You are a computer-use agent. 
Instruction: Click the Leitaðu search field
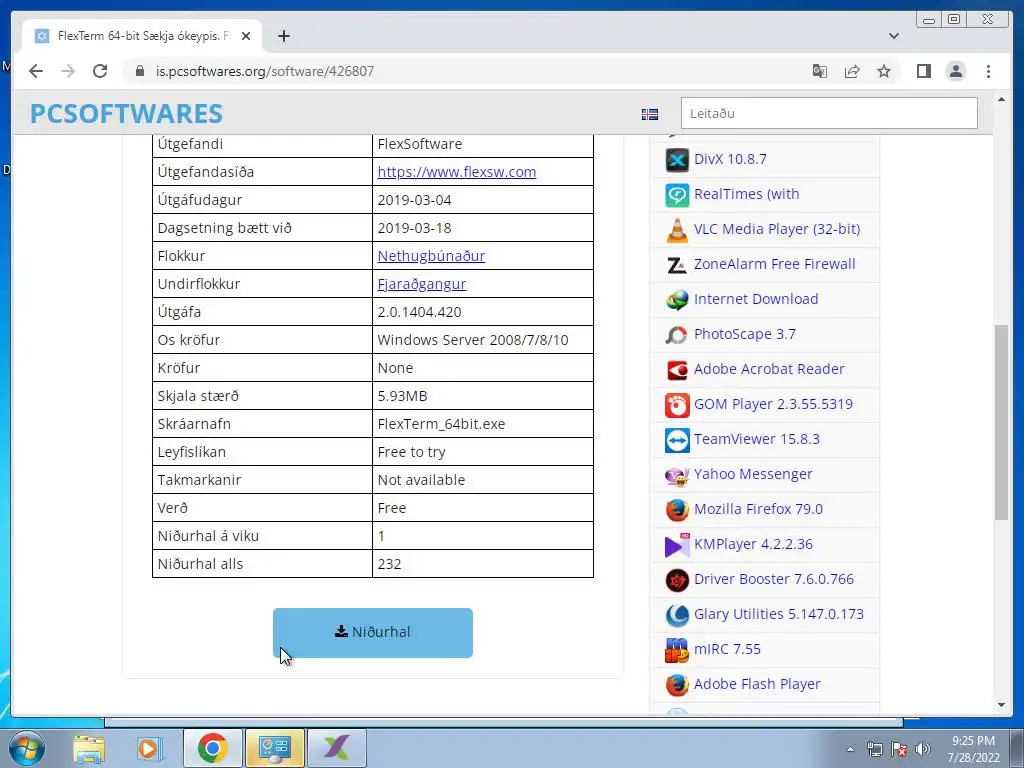click(829, 113)
